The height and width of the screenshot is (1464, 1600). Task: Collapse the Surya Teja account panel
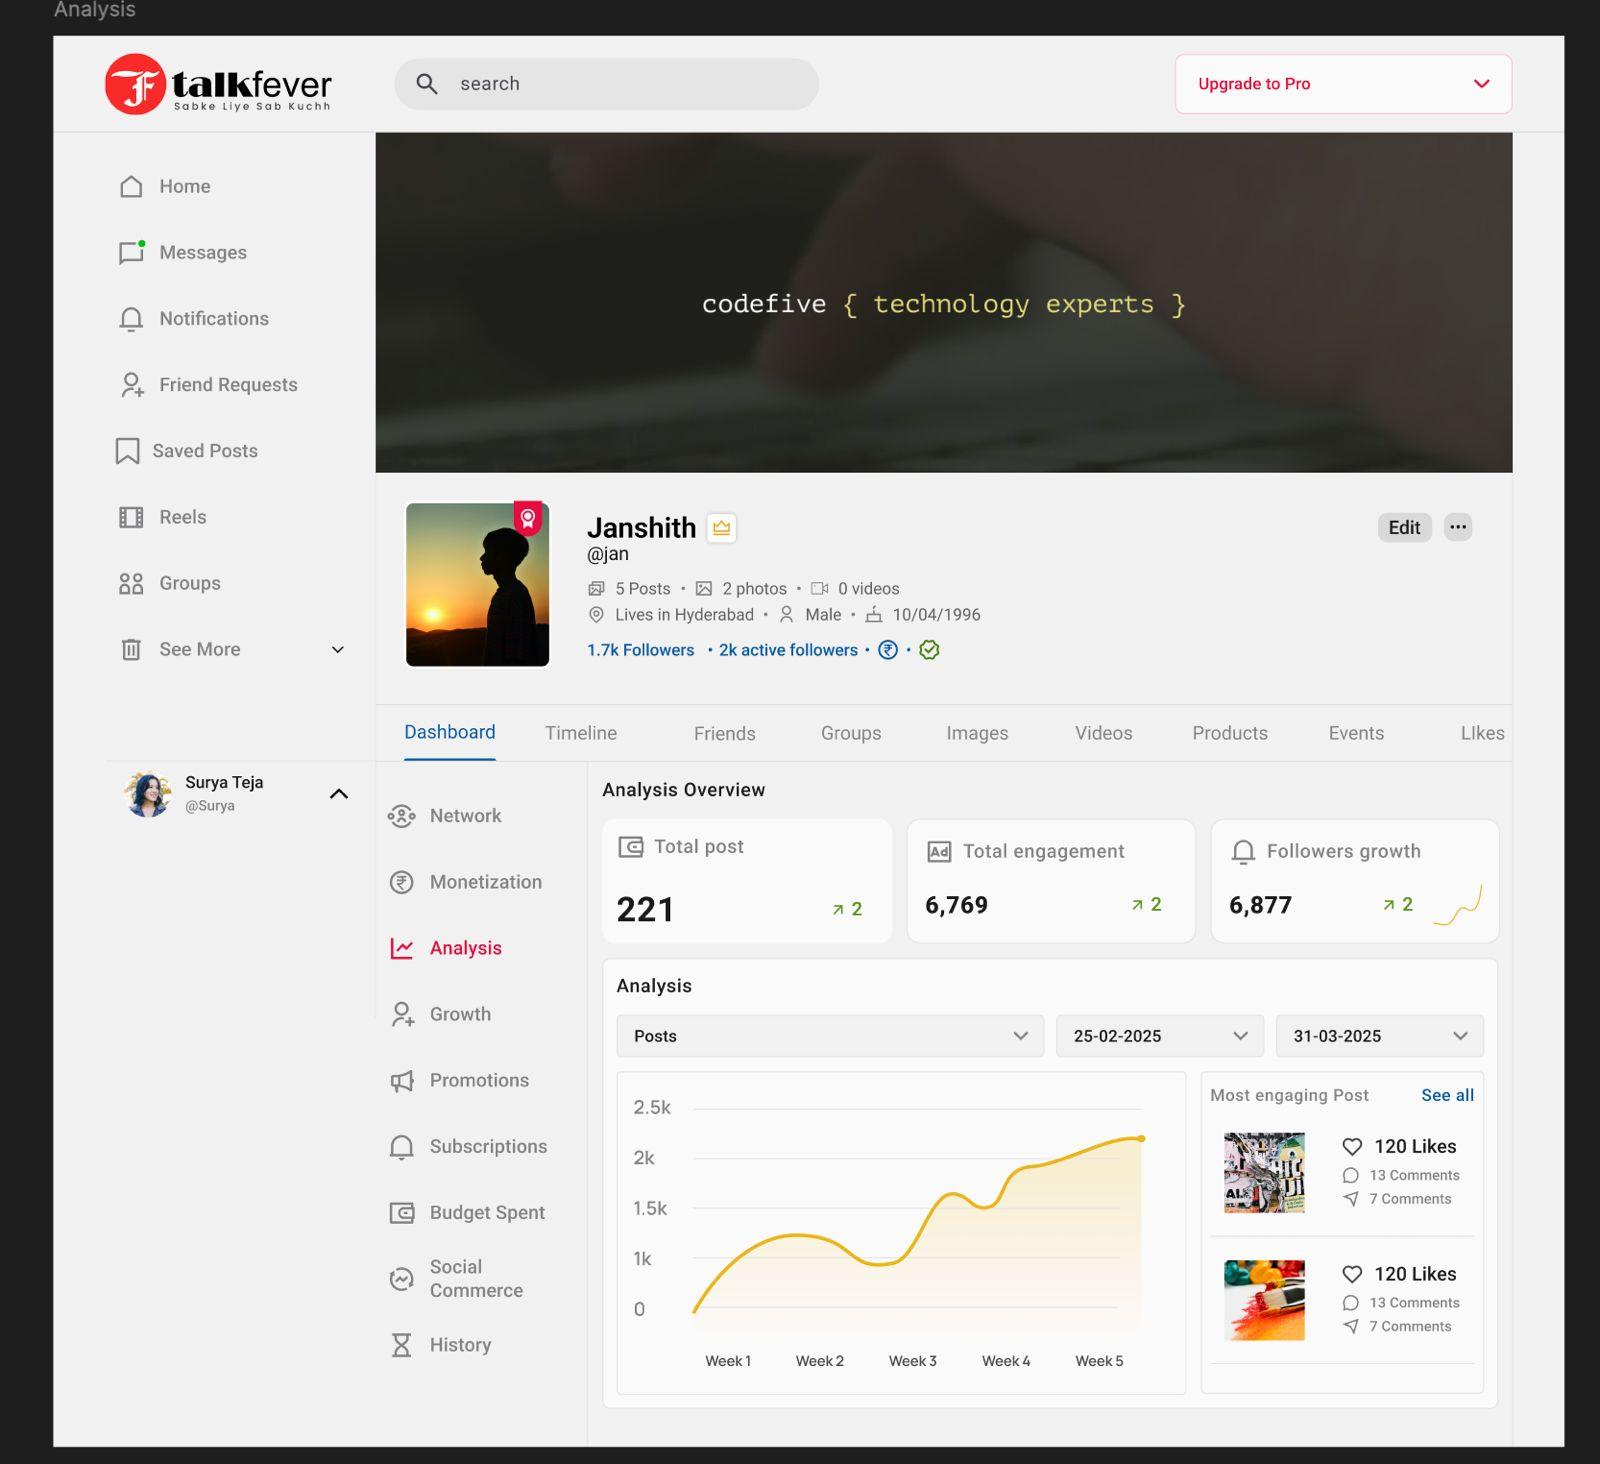click(339, 794)
